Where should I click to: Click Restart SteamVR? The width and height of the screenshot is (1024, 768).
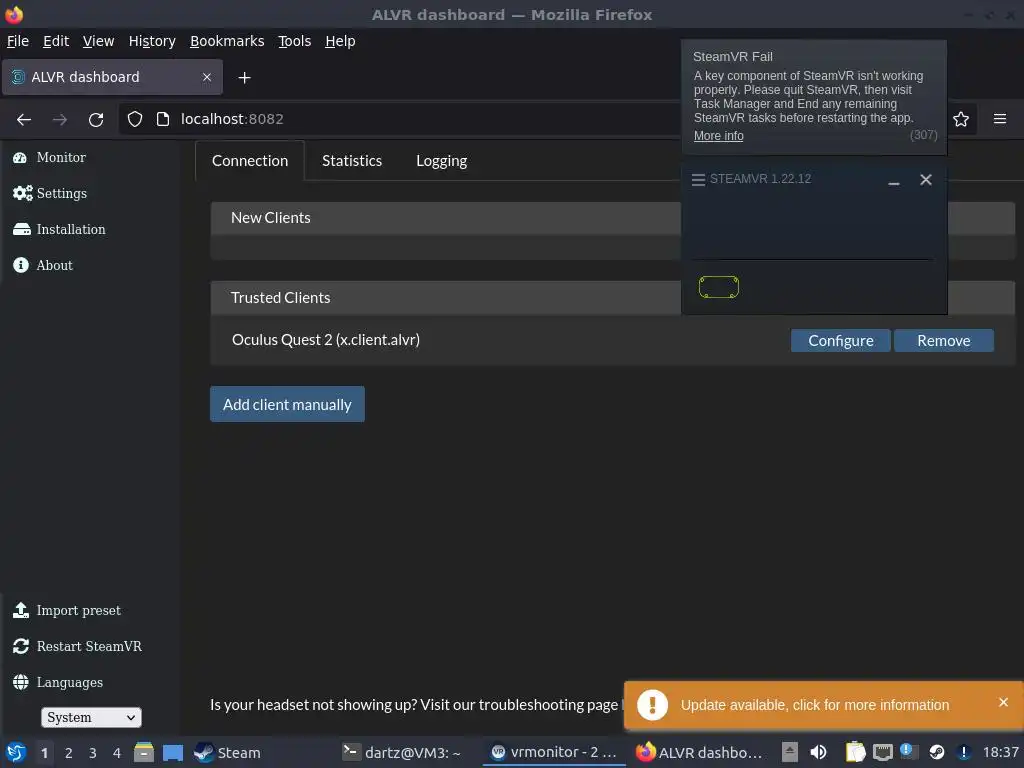pyautogui.click(x=77, y=646)
